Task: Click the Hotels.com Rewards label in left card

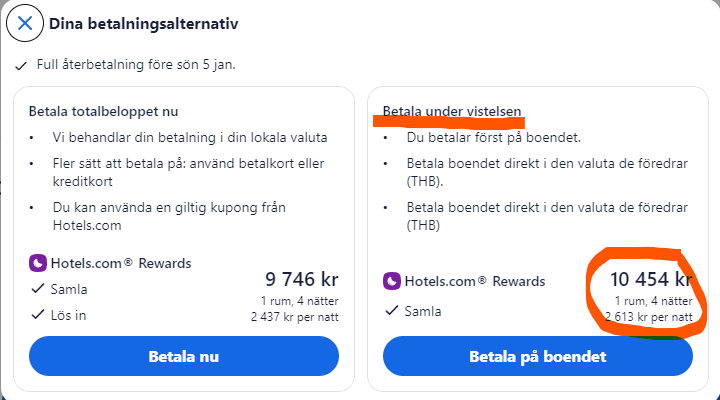Action: click(x=121, y=264)
